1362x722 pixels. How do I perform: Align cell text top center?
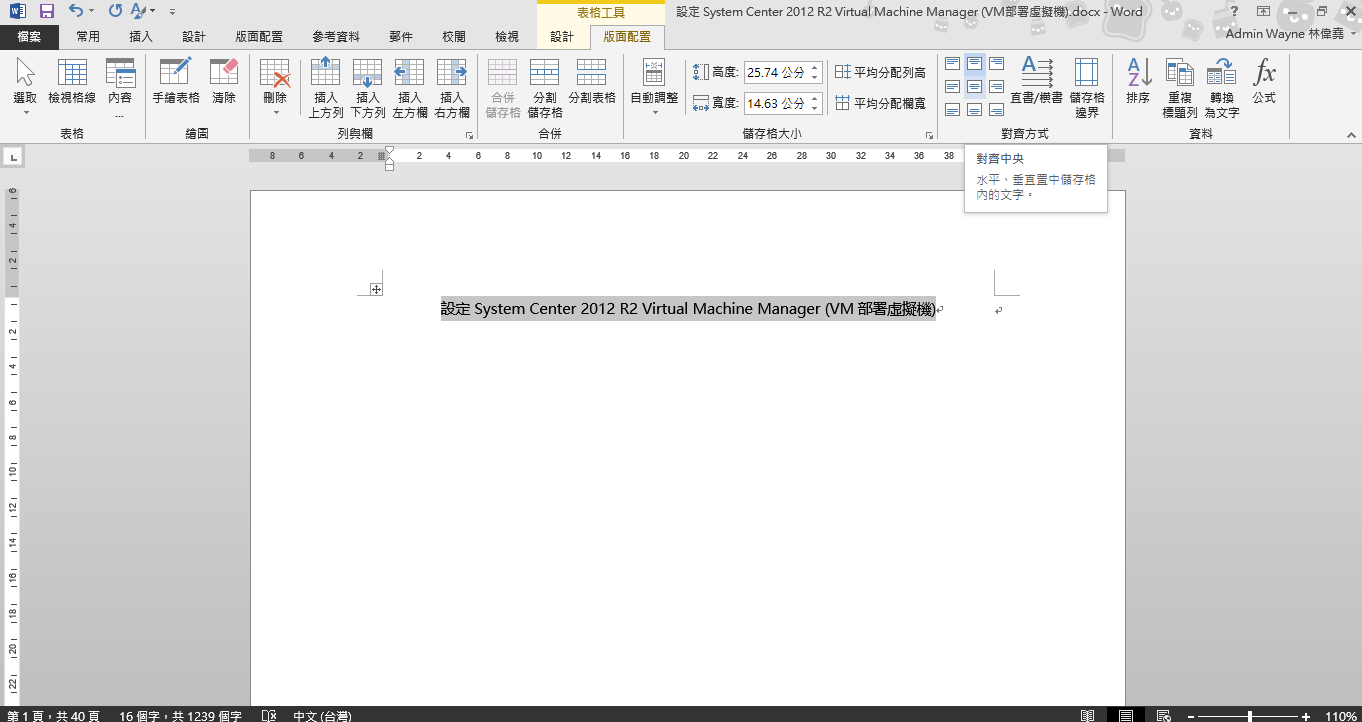pos(975,64)
